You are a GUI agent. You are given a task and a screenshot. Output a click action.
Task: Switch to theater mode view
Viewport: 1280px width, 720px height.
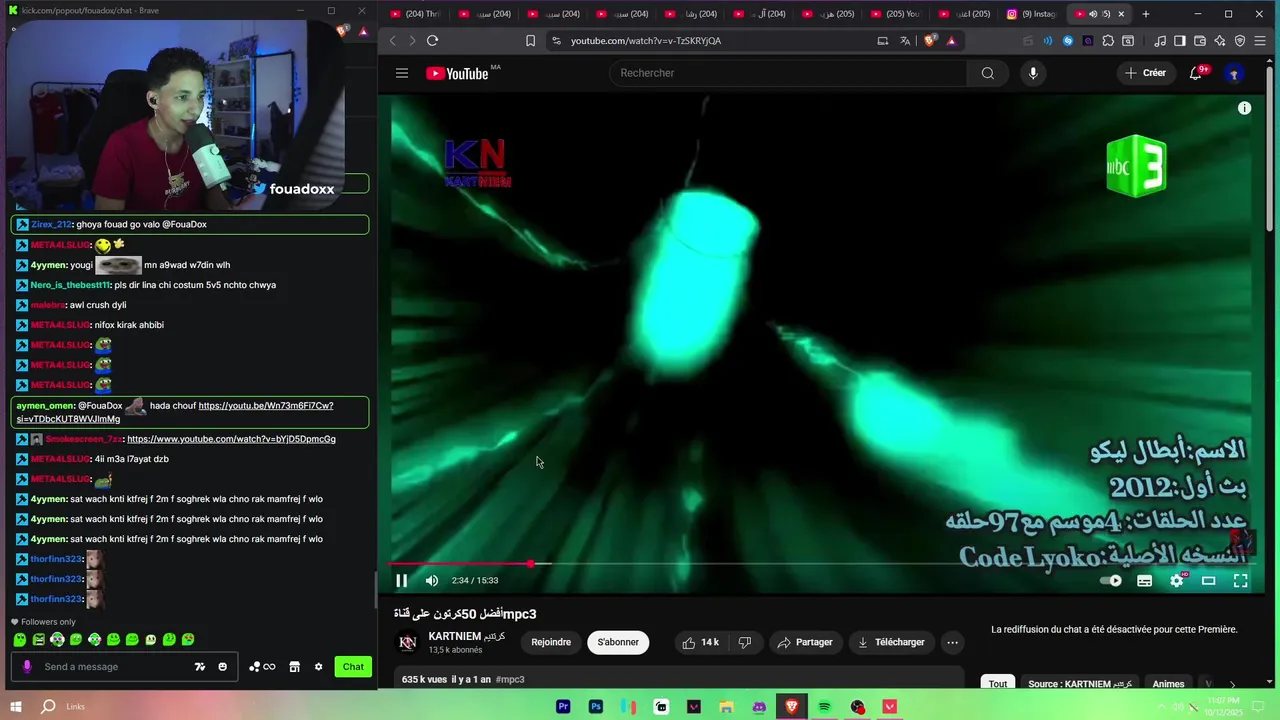tap(1208, 580)
